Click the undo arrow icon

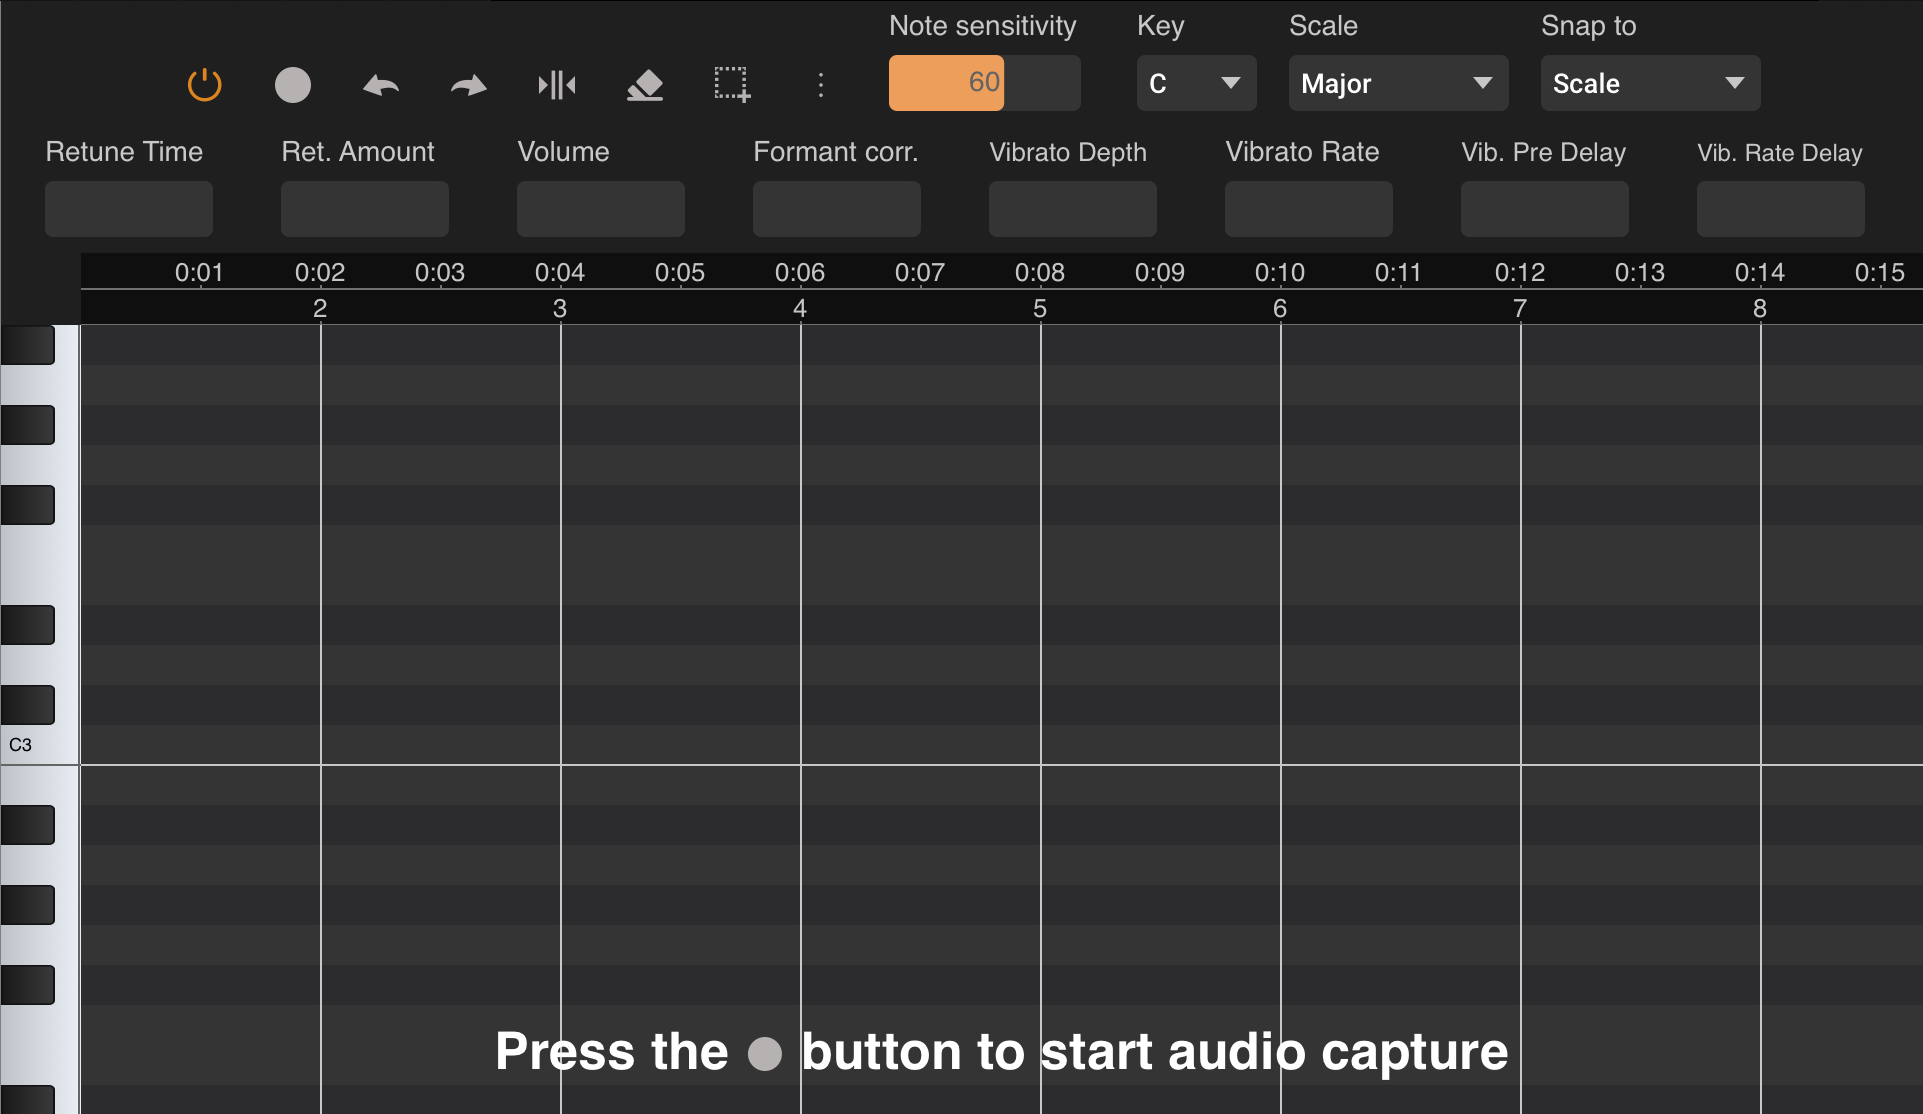tap(381, 85)
